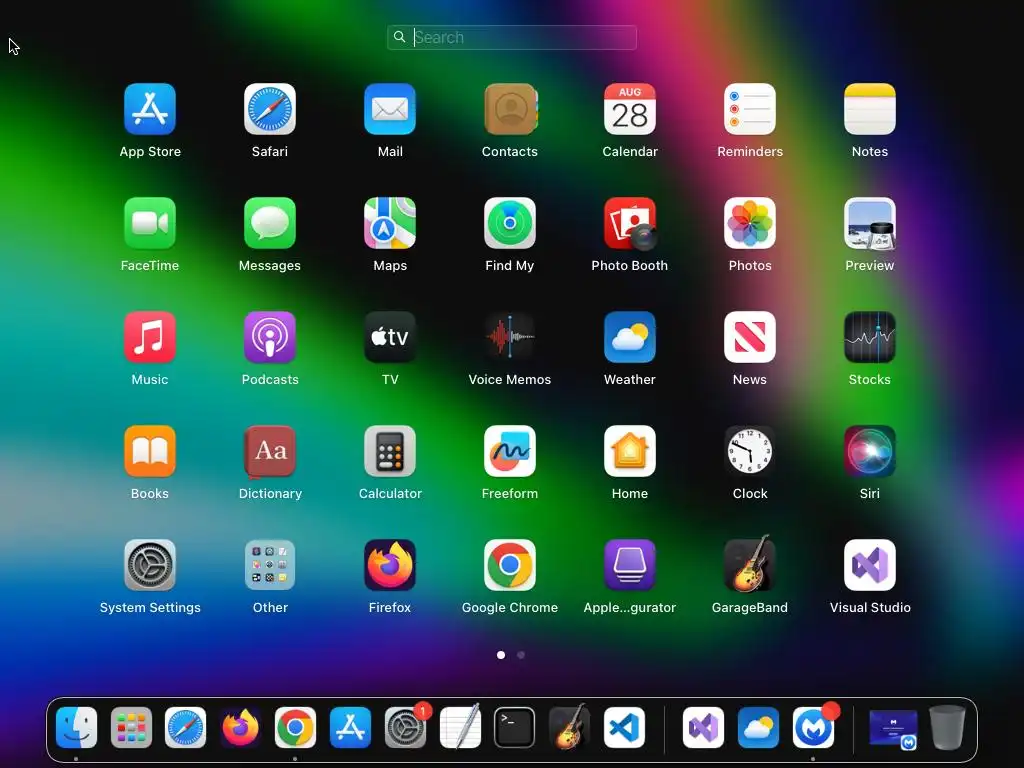The width and height of the screenshot is (1024, 768).
Task: Open Firefox from the Dock
Action: coord(240,728)
